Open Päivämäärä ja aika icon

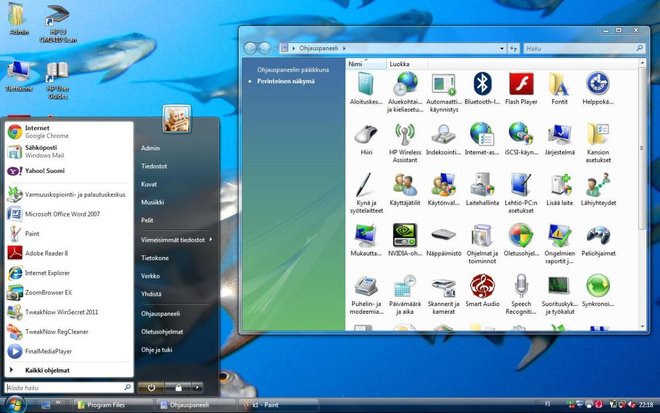click(x=405, y=286)
